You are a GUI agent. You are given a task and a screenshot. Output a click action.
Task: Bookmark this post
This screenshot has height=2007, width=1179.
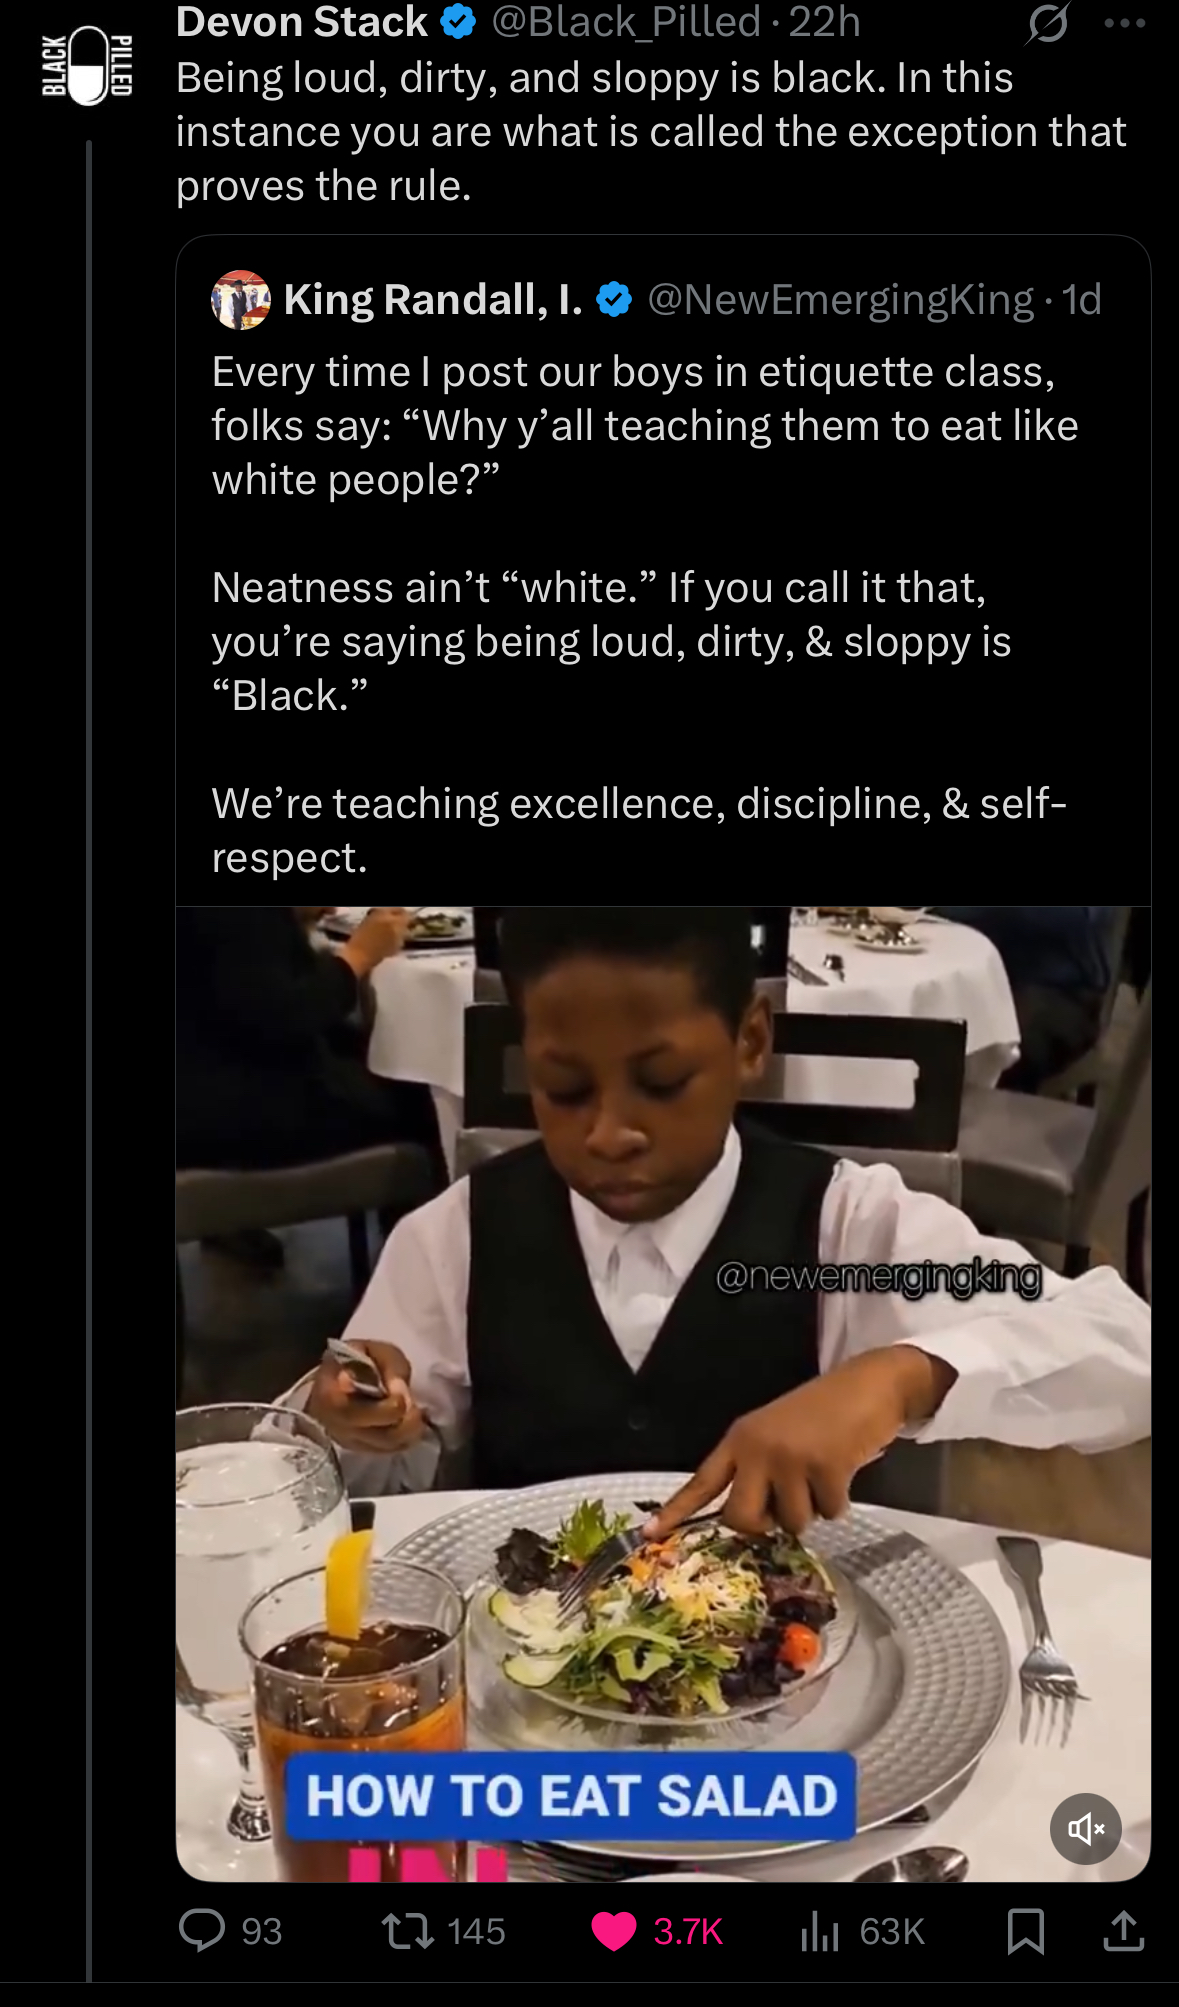1025,1931
